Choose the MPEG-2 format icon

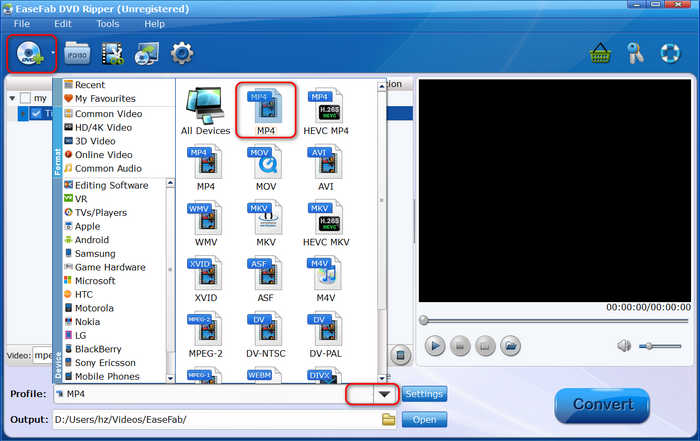pyautogui.click(x=205, y=335)
